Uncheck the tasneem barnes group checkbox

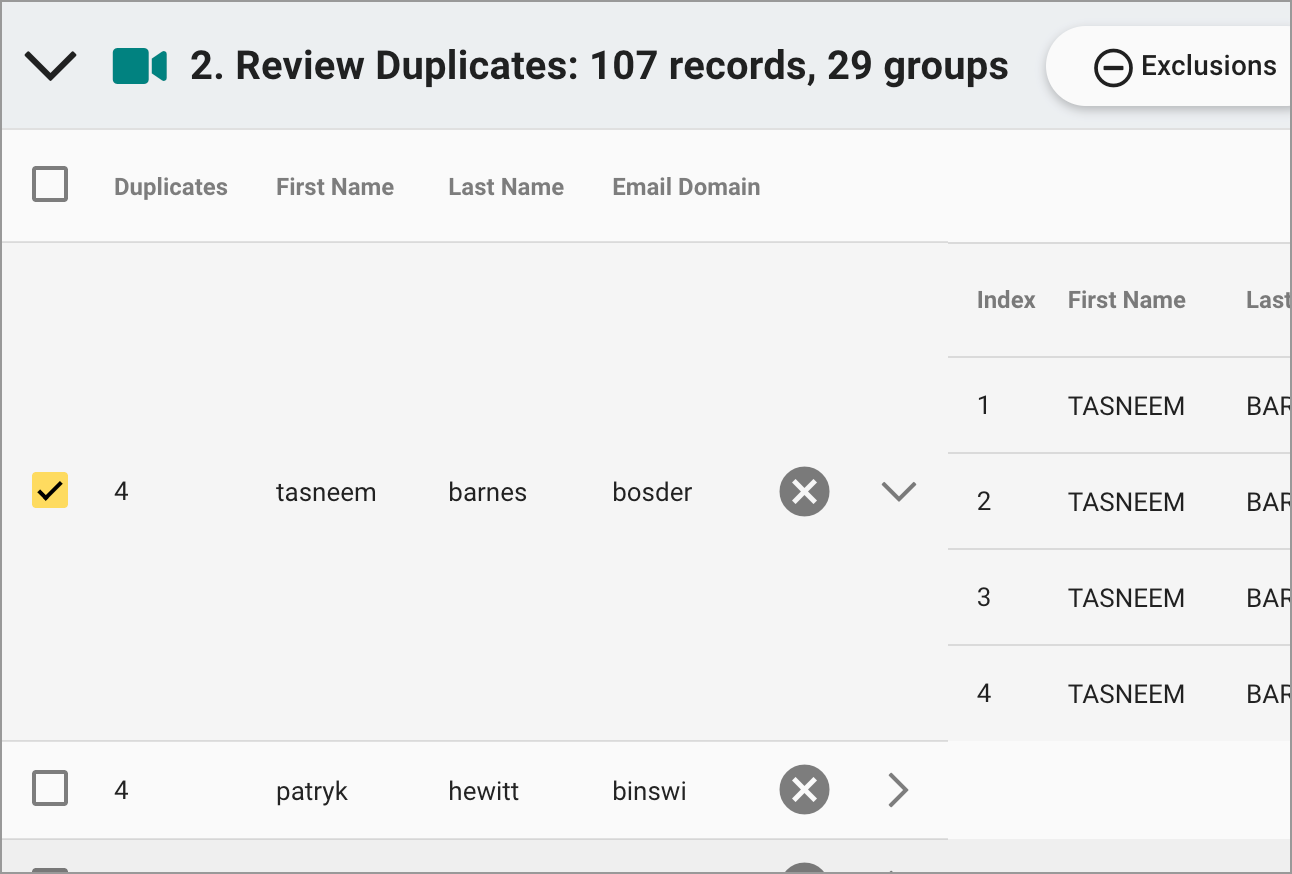point(50,490)
